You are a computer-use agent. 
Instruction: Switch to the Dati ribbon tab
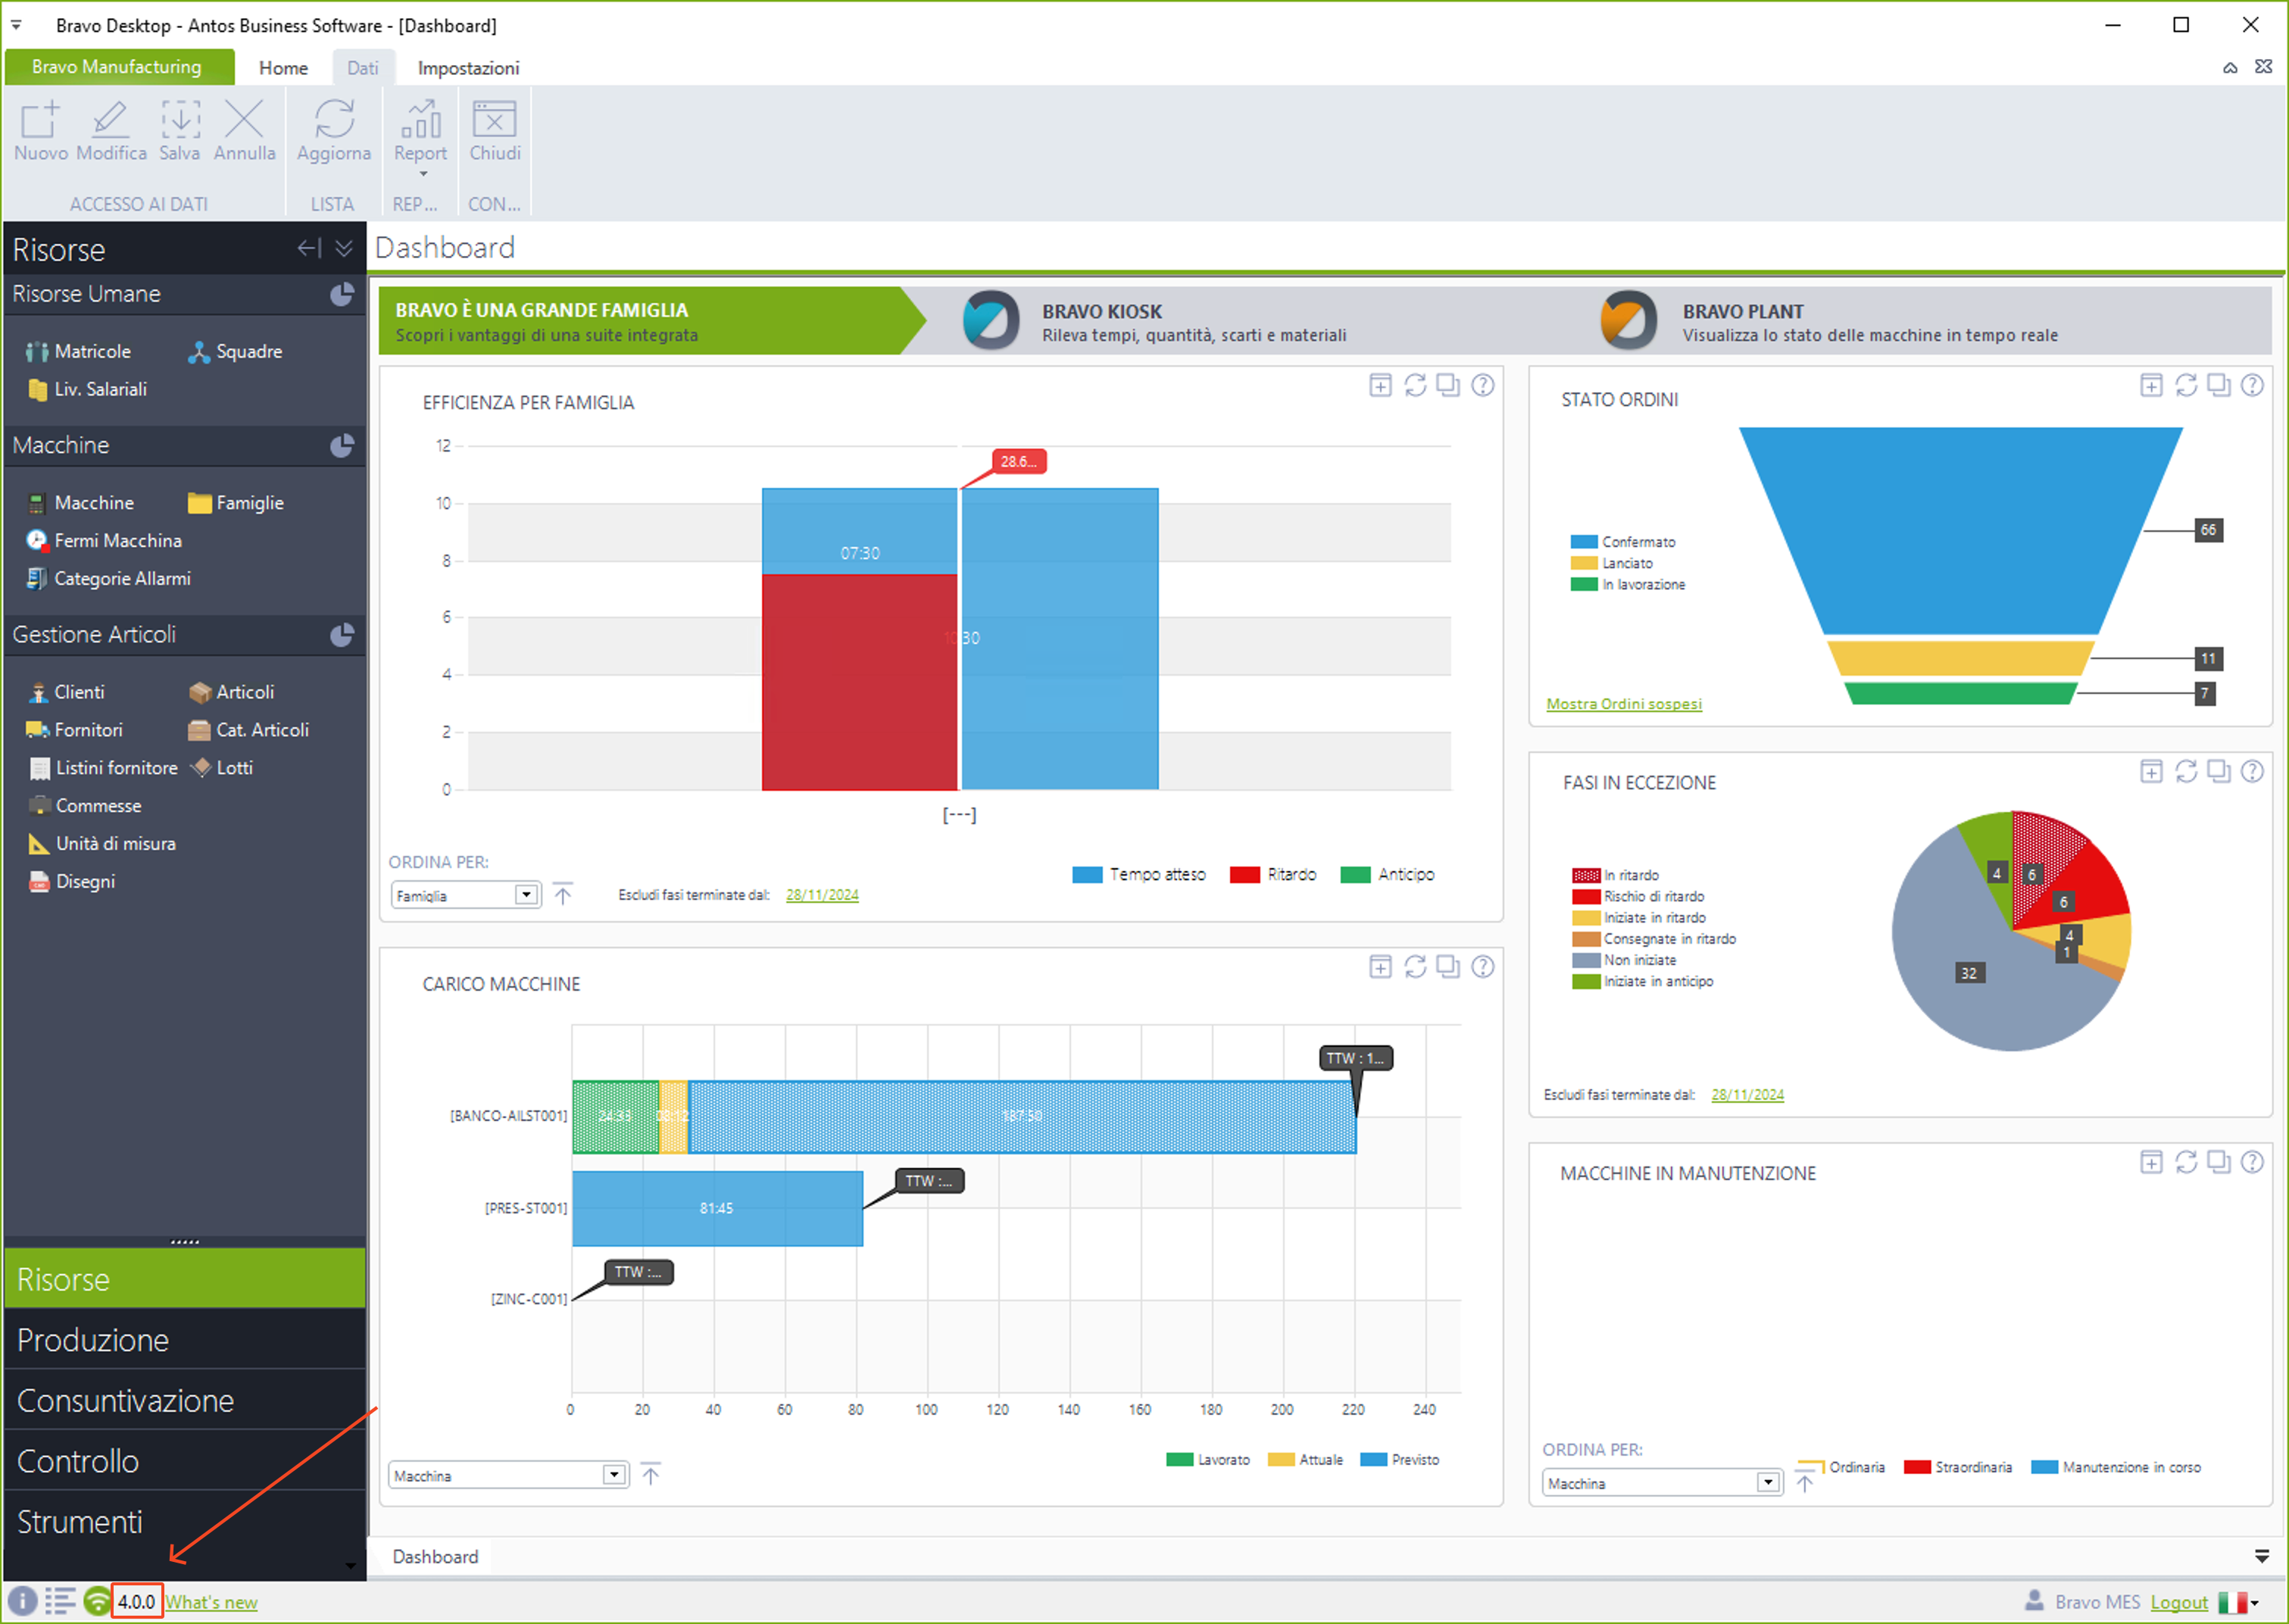(362, 67)
